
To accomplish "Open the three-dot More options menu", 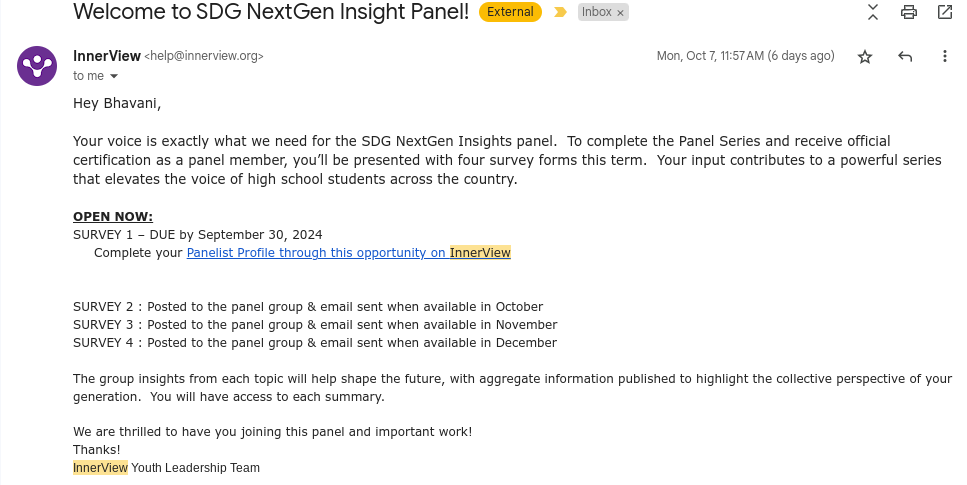I will pyautogui.click(x=945, y=57).
